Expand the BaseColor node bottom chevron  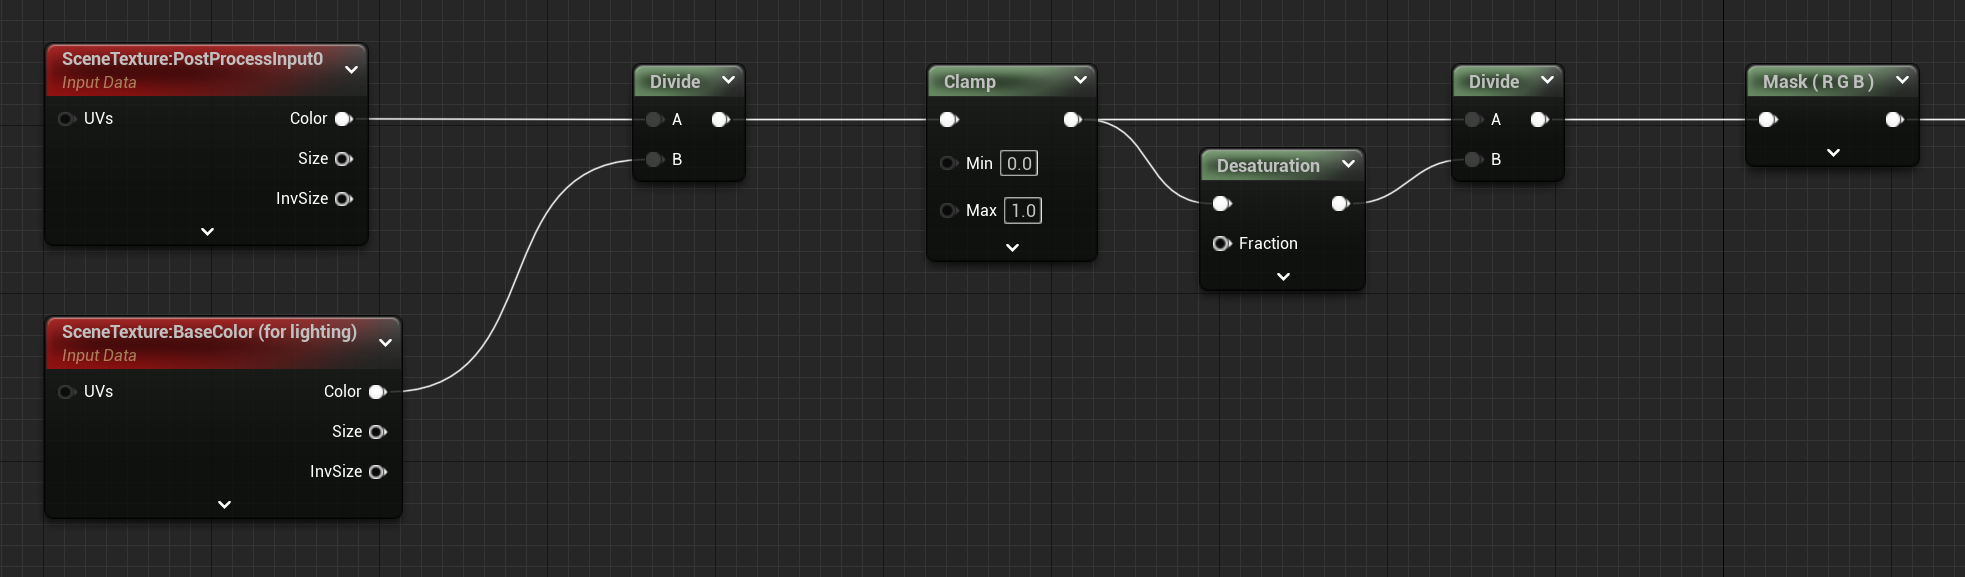224,505
